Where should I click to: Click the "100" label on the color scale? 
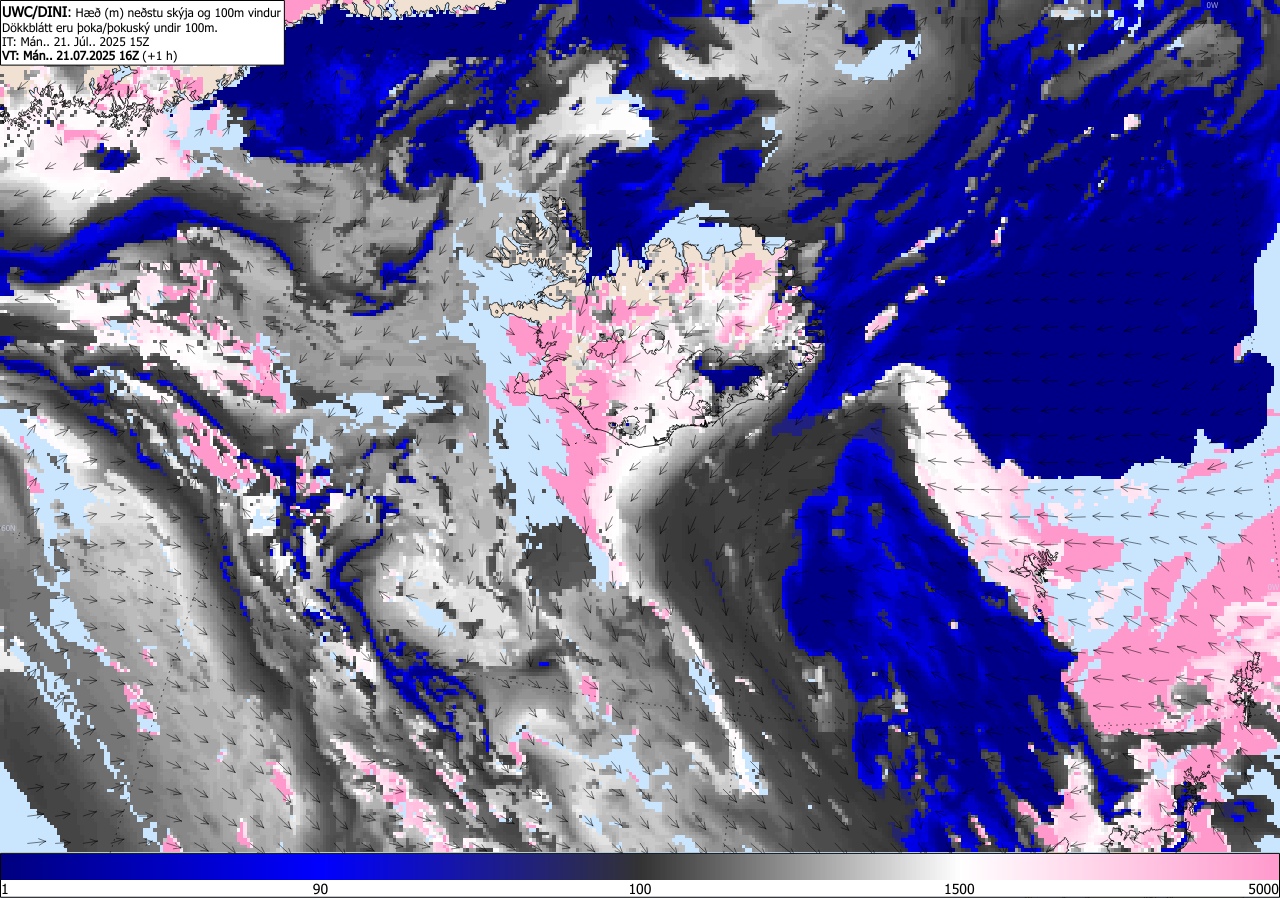point(640,889)
